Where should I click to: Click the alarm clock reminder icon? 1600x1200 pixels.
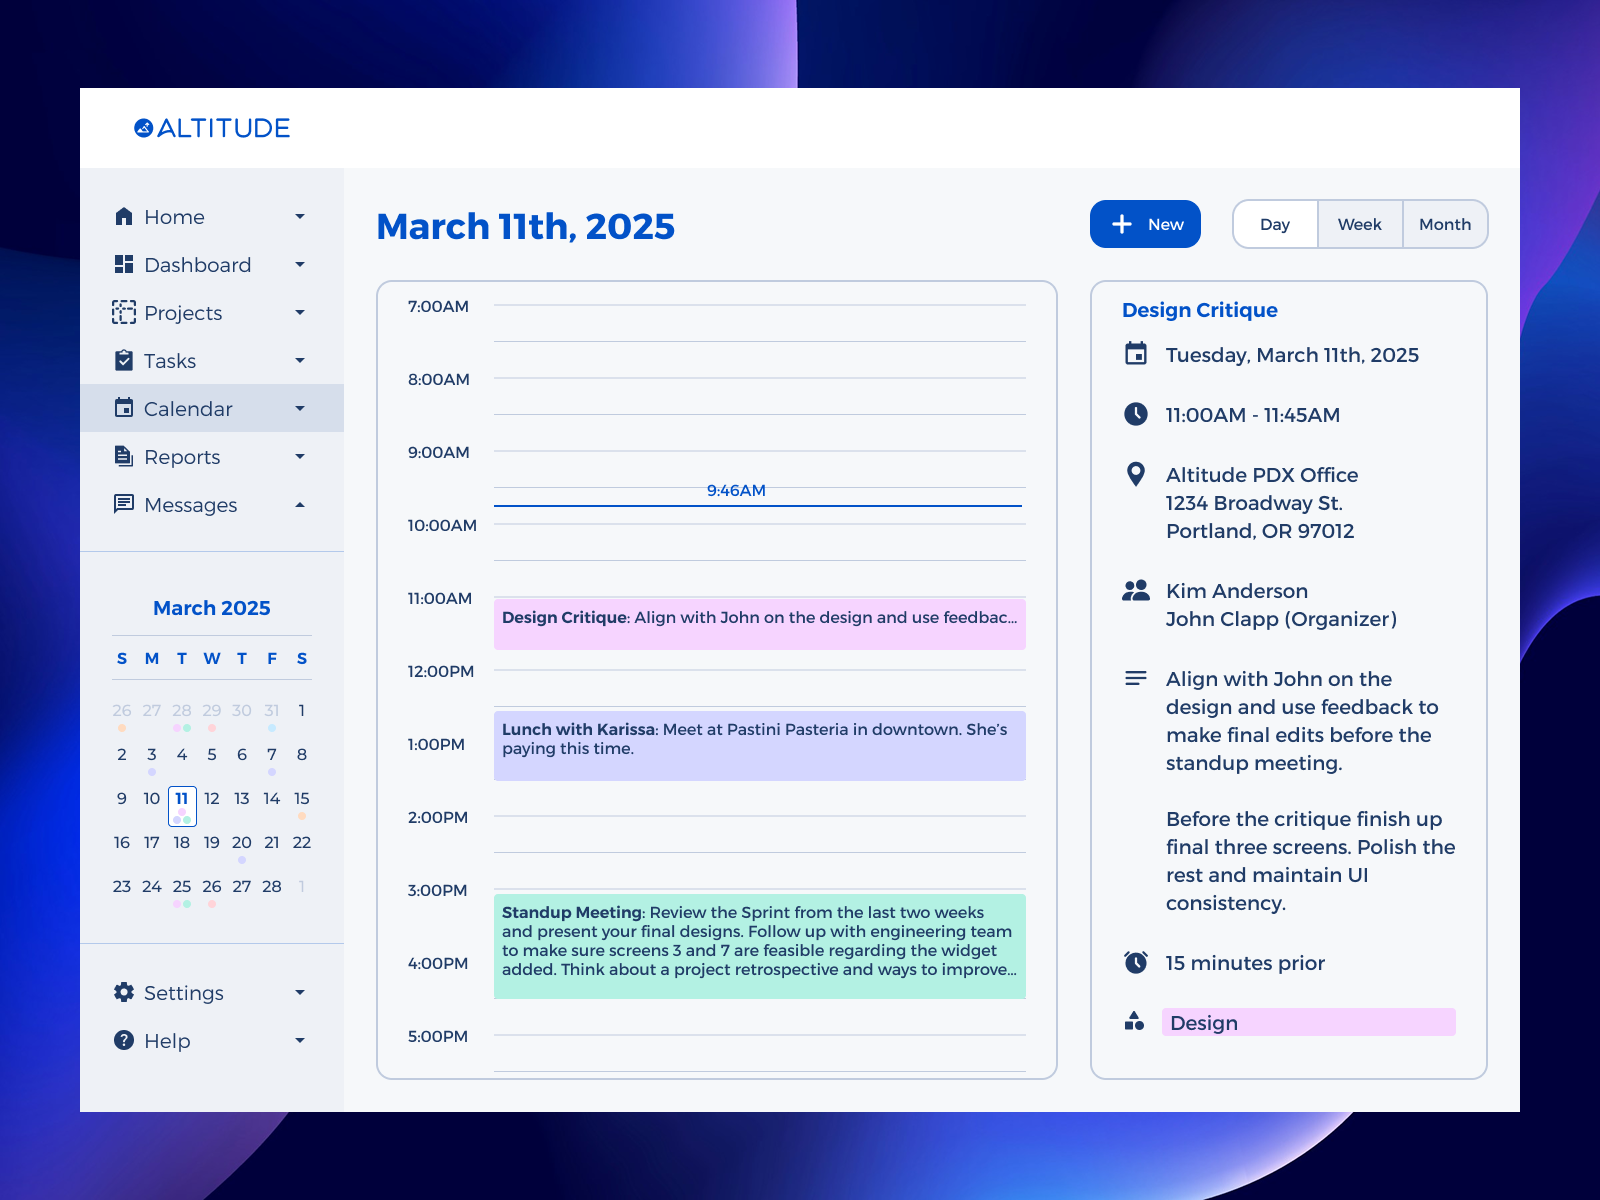pyautogui.click(x=1136, y=963)
